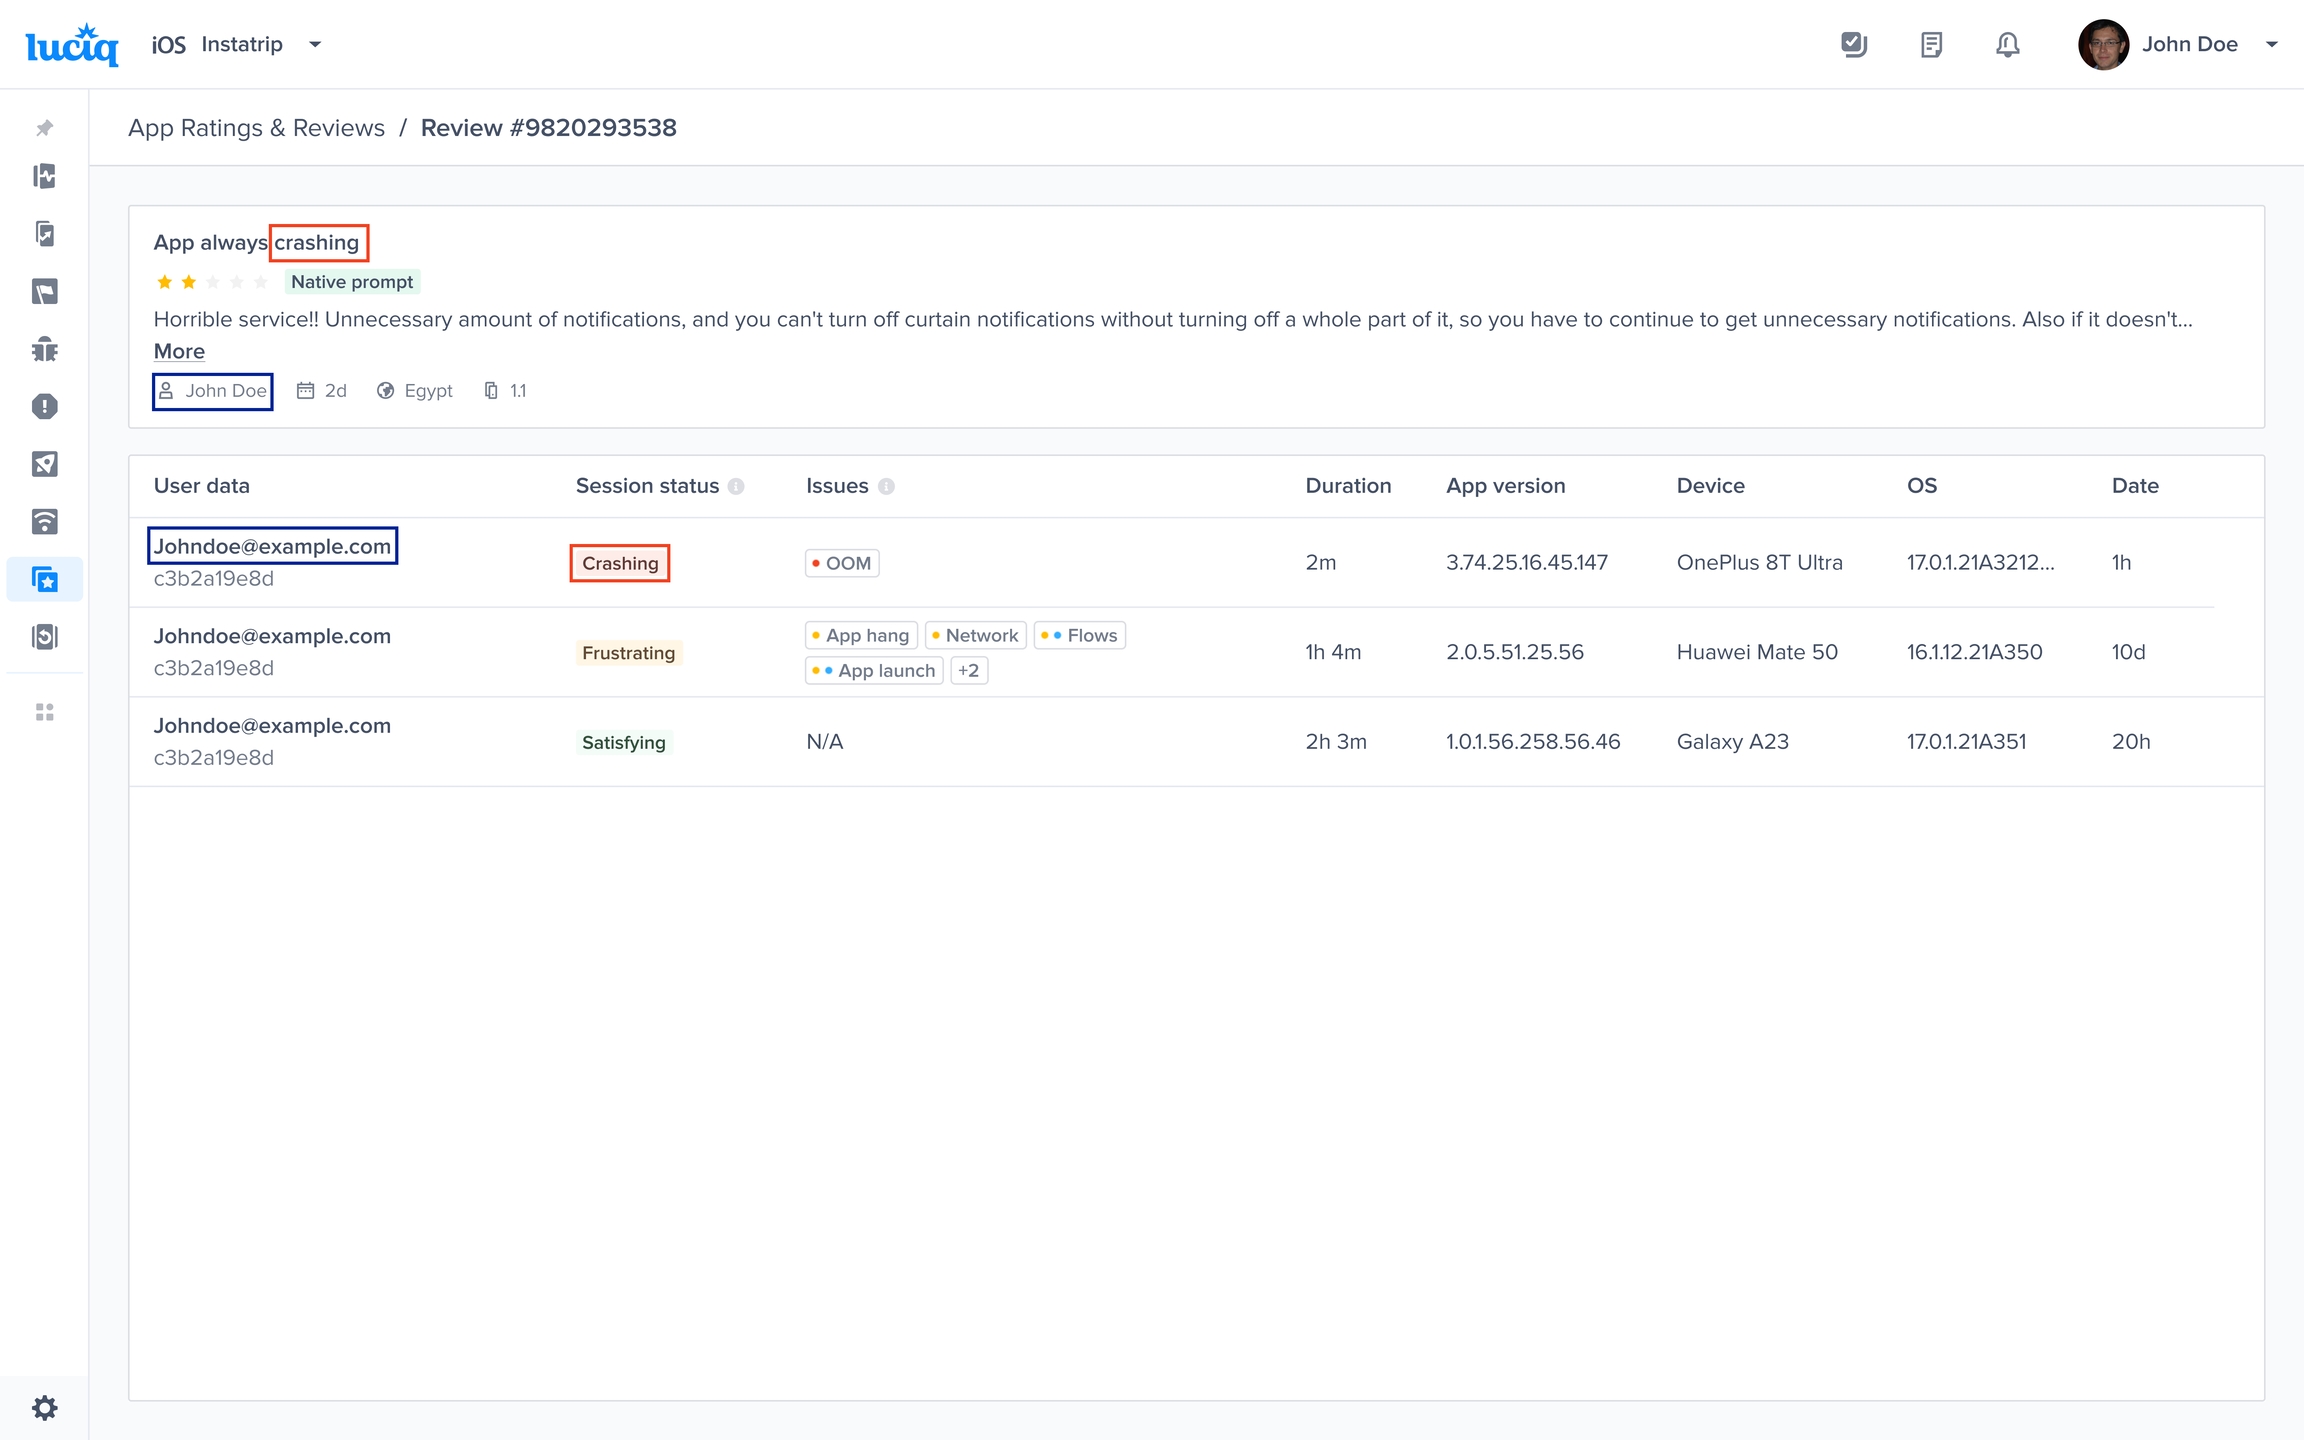Click the settings gear icon
This screenshot has height=1440, width=2304.
pos(44,1408)
